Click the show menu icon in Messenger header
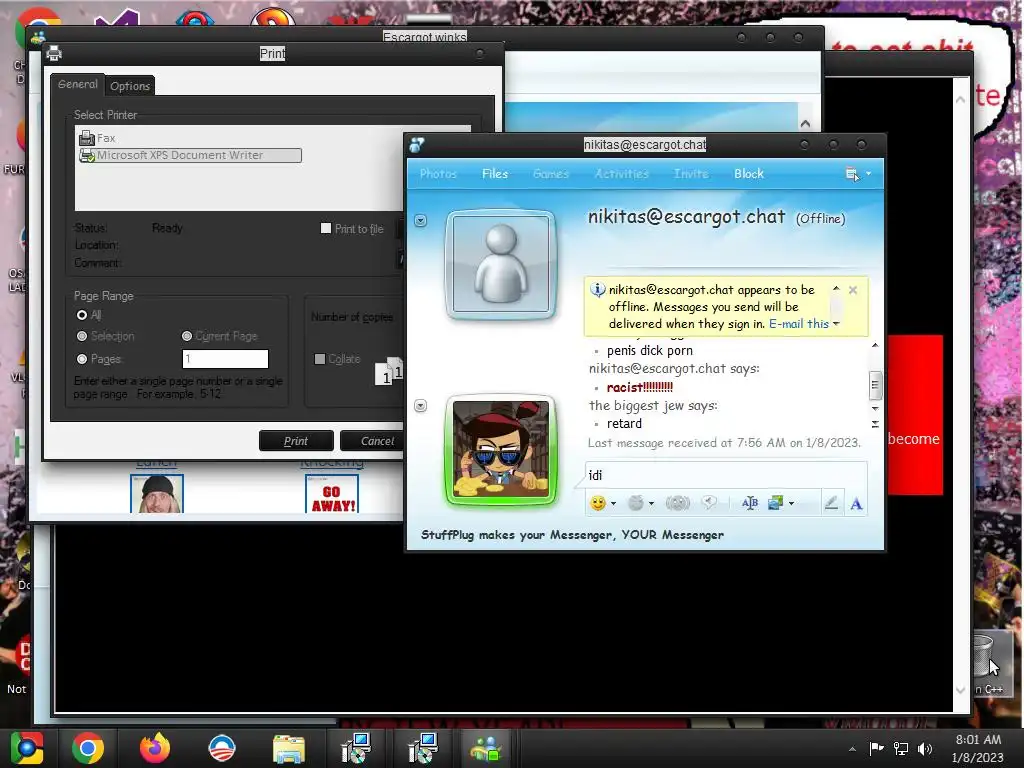Image resolution: width=1024 pixels, height=768 pixels. 852,174
